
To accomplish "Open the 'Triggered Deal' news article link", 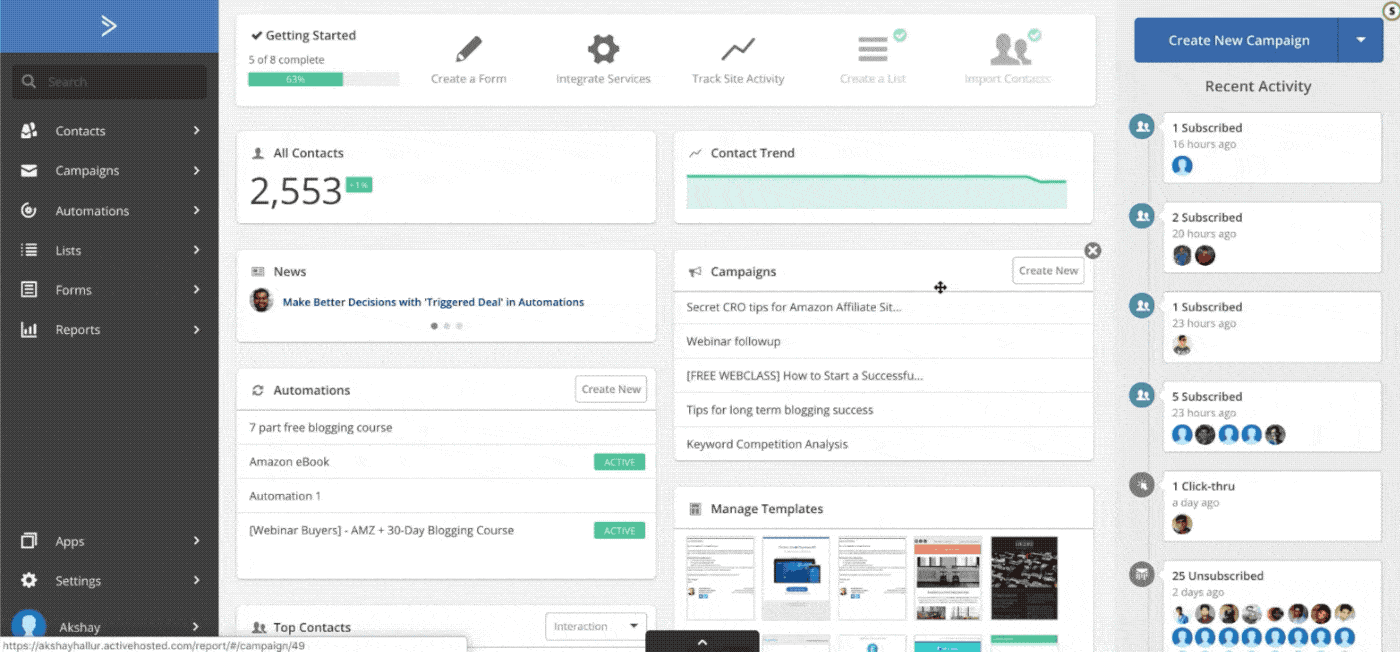I will pyautogui.click(x=433, y=302).
